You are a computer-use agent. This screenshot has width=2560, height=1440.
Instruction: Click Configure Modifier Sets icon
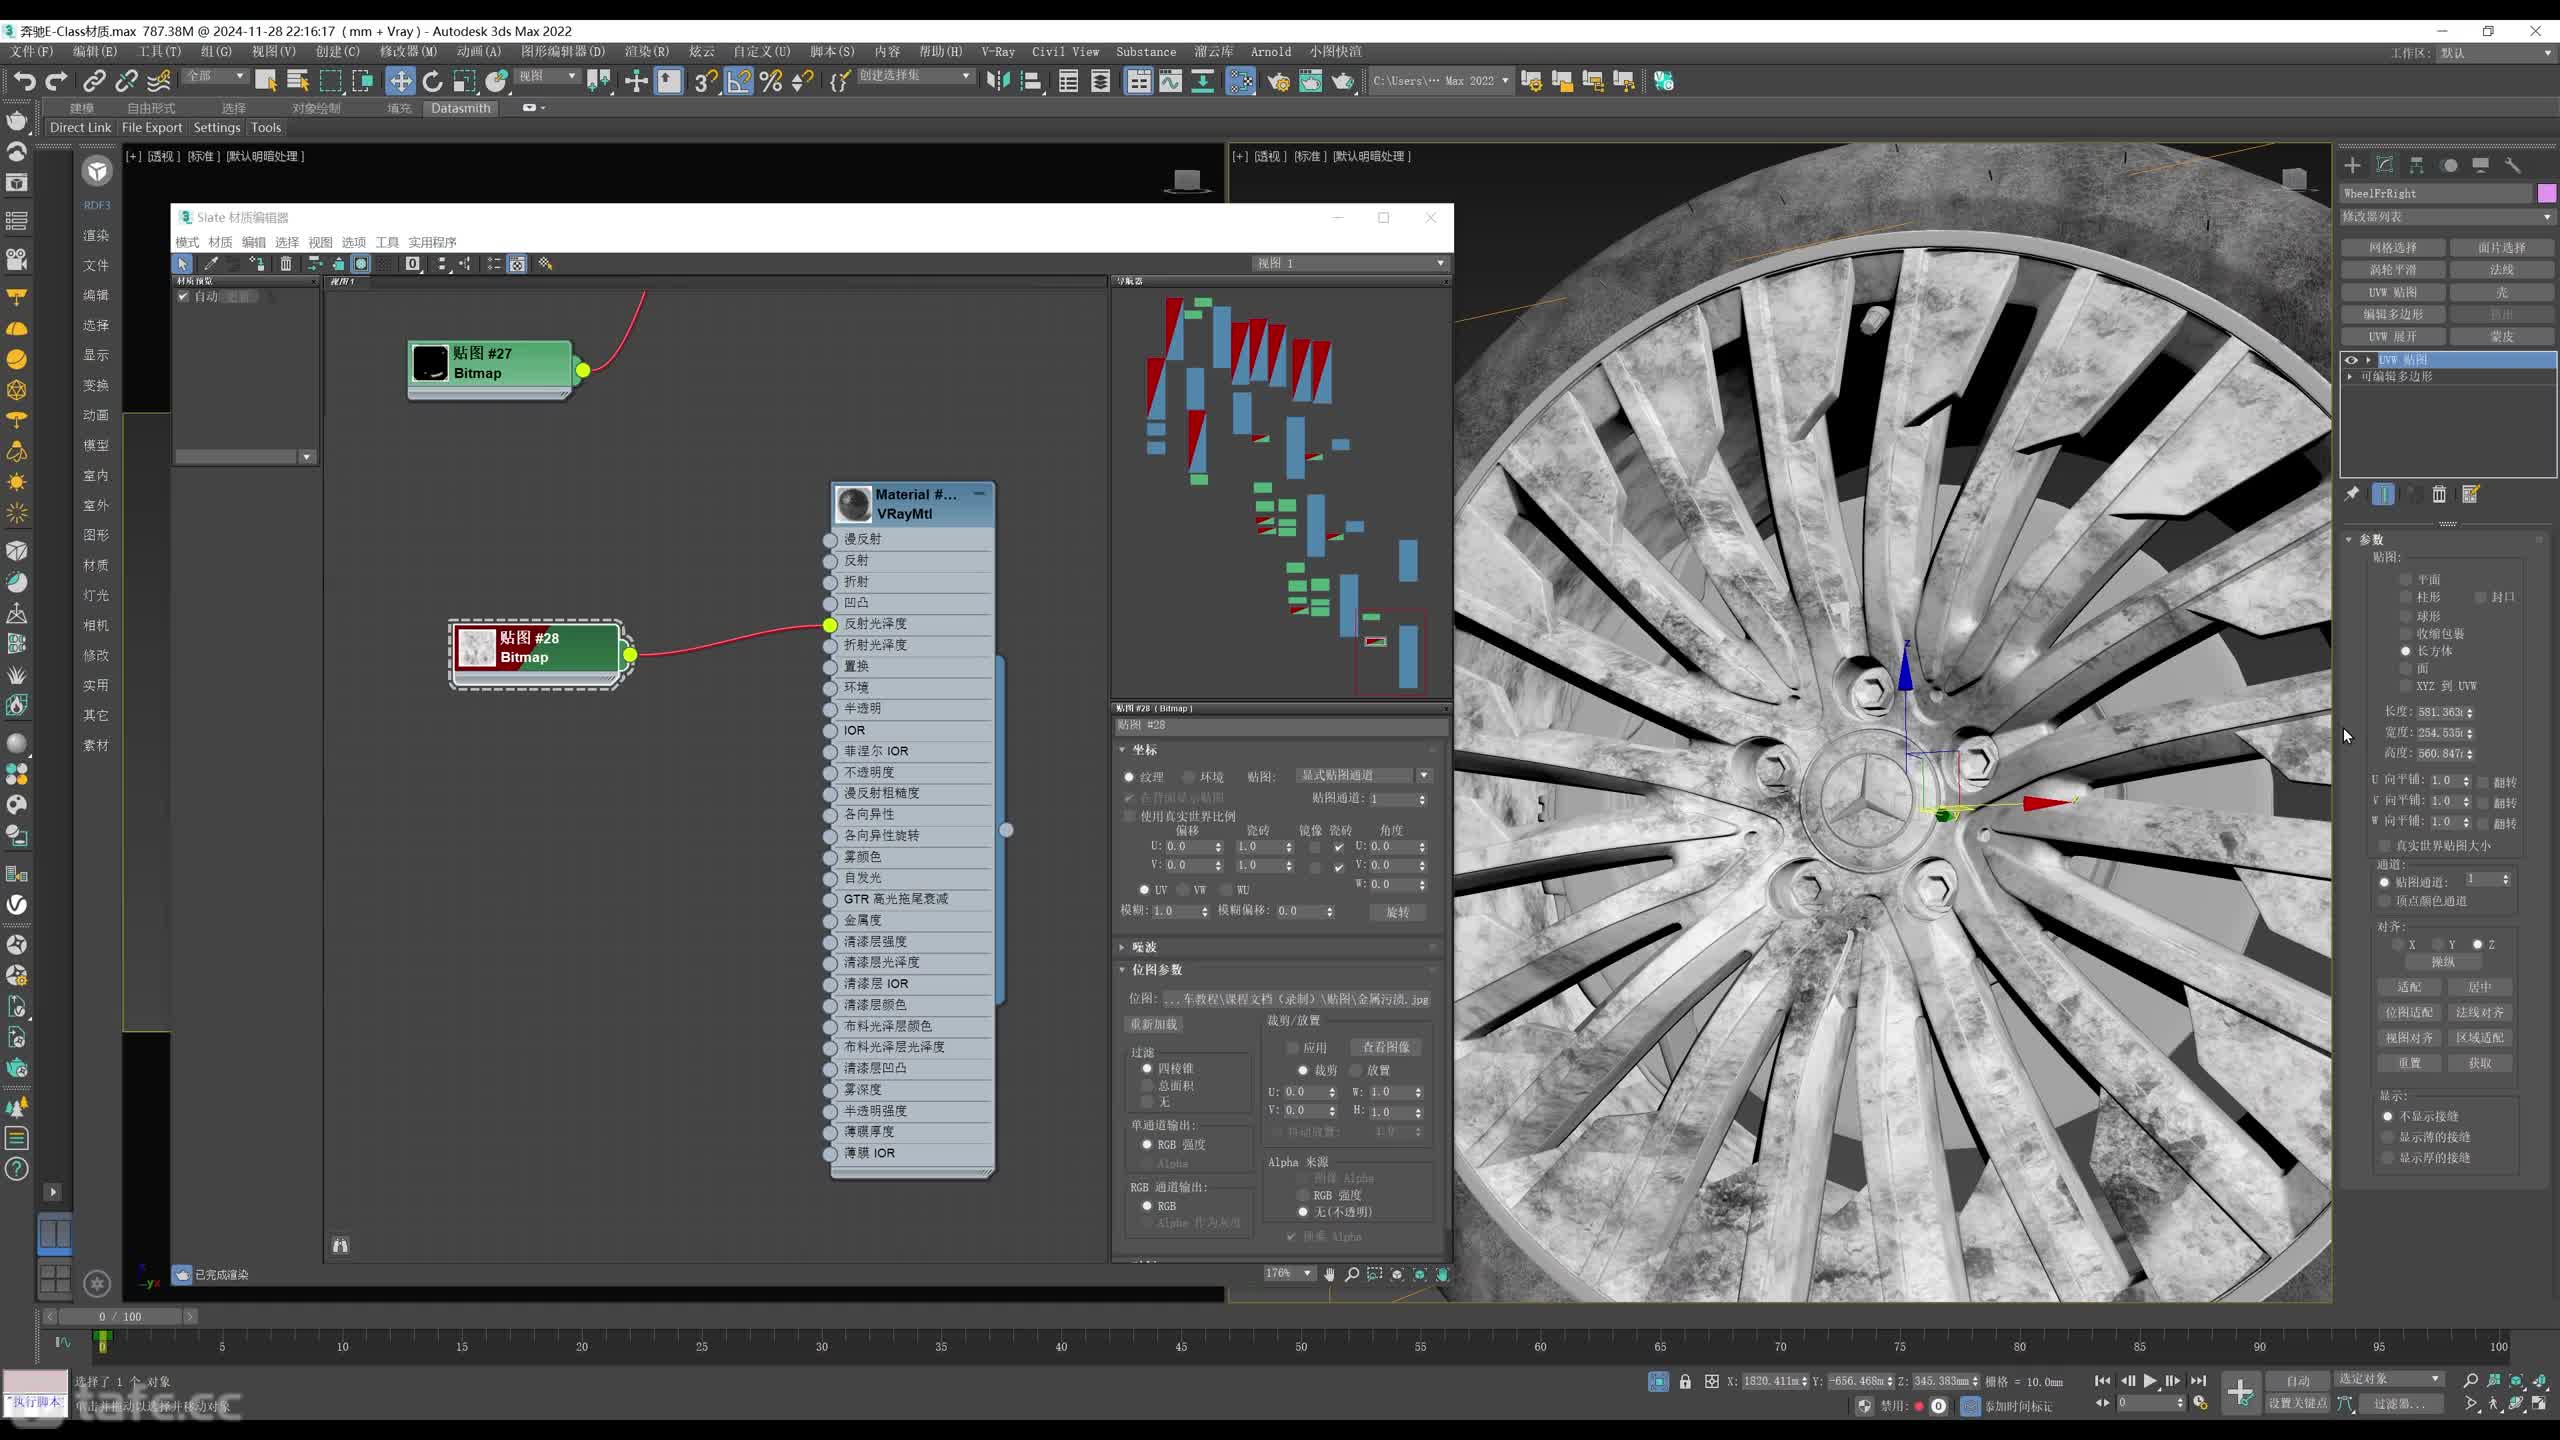point(2471,494)
